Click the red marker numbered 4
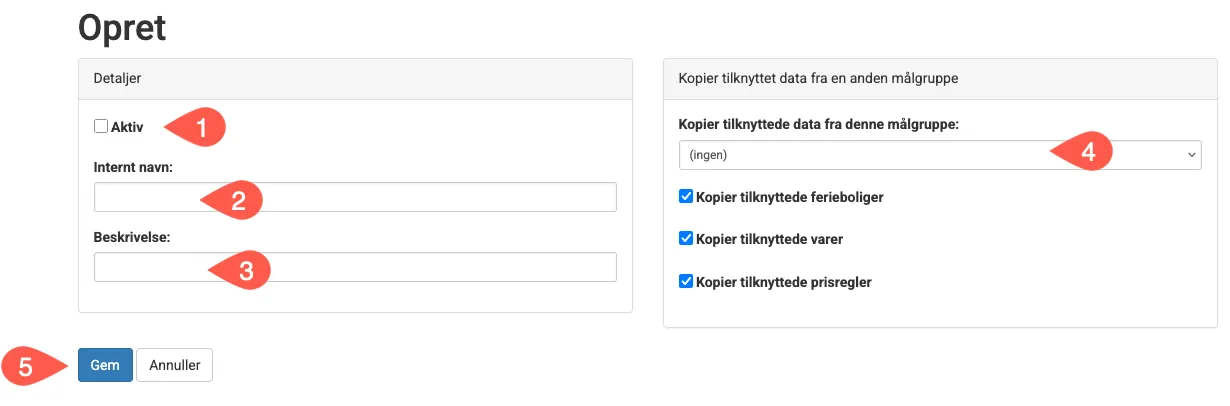Viewport: 1230px width, 406px height. (x=1084, y=154)
